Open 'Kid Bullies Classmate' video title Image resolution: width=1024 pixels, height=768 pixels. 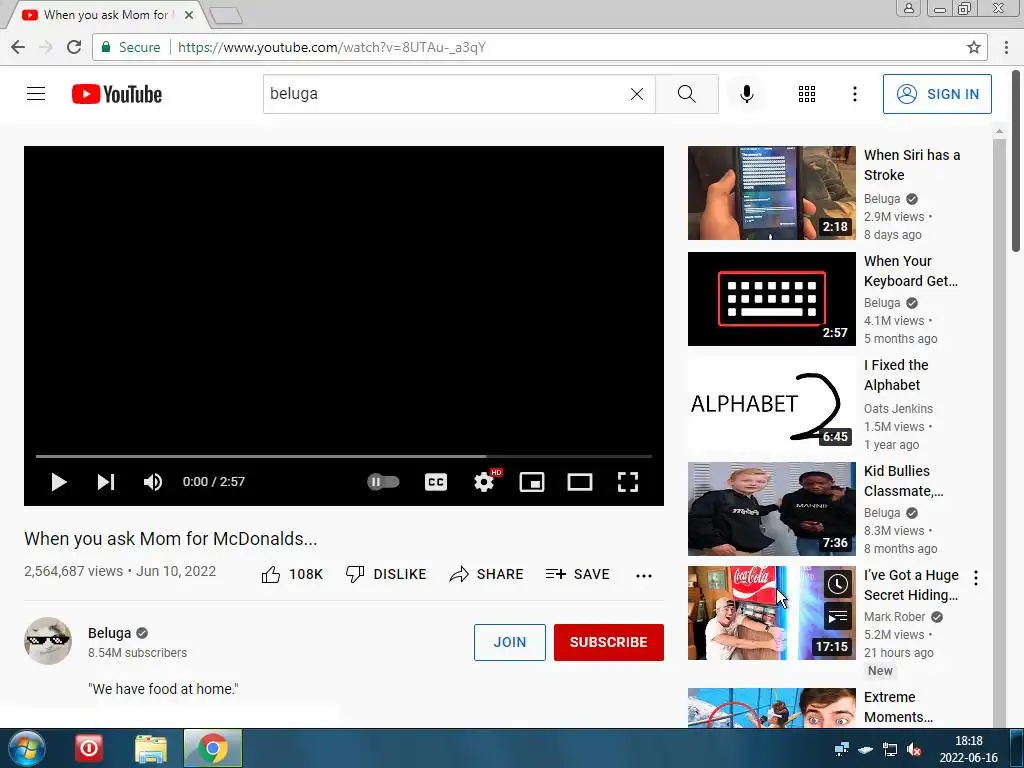pos(903,481)
